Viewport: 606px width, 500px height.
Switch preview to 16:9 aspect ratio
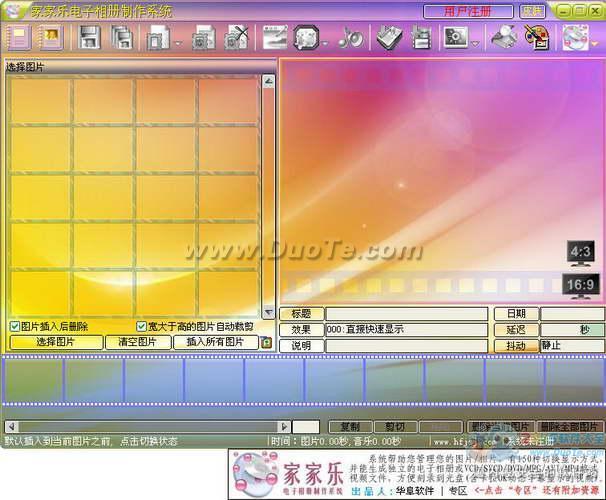580,286
